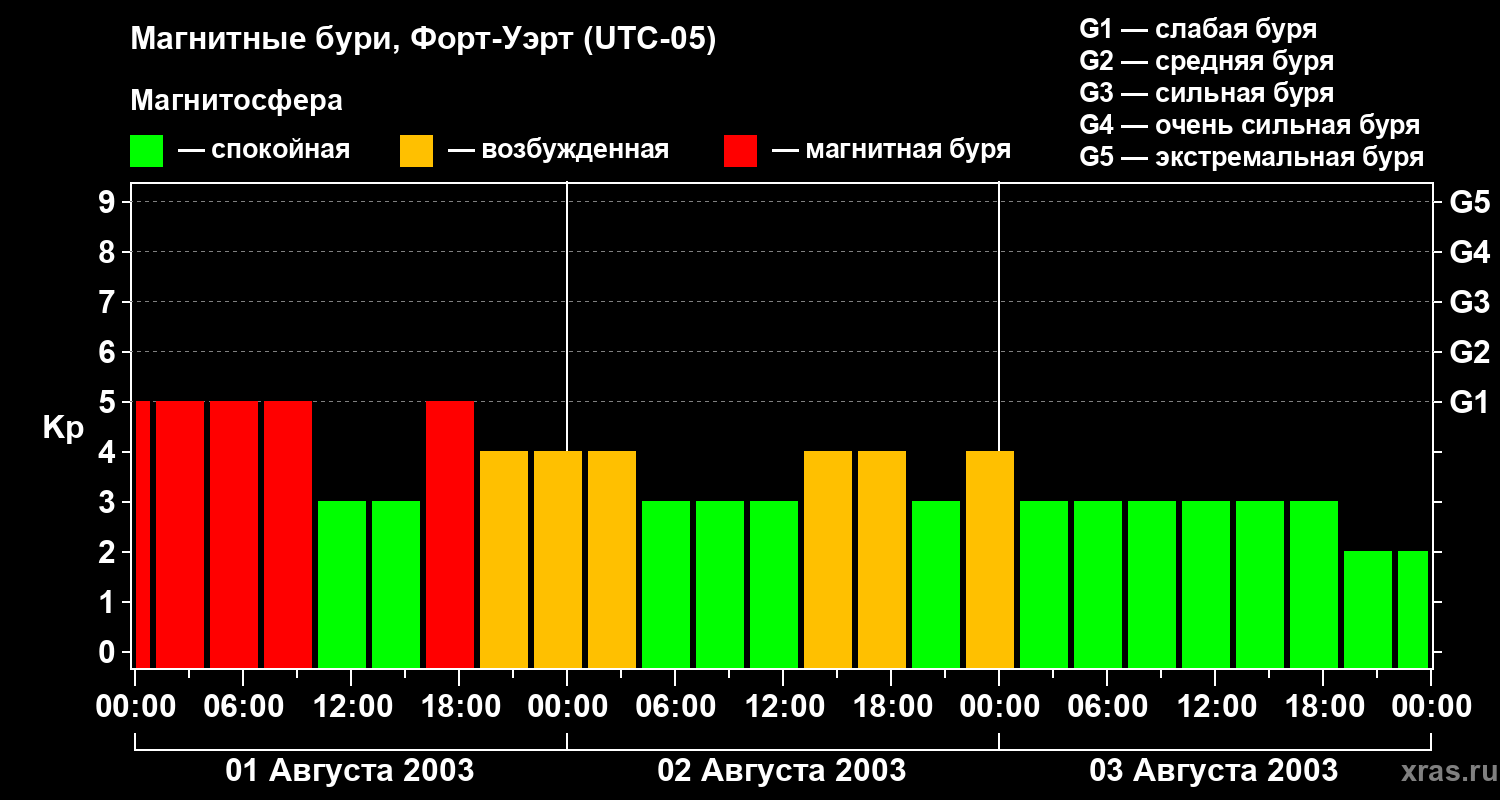Click the 'Магнитосфера' heading
The width and height of the screenshot is (1500, 800).
[236, 101]
